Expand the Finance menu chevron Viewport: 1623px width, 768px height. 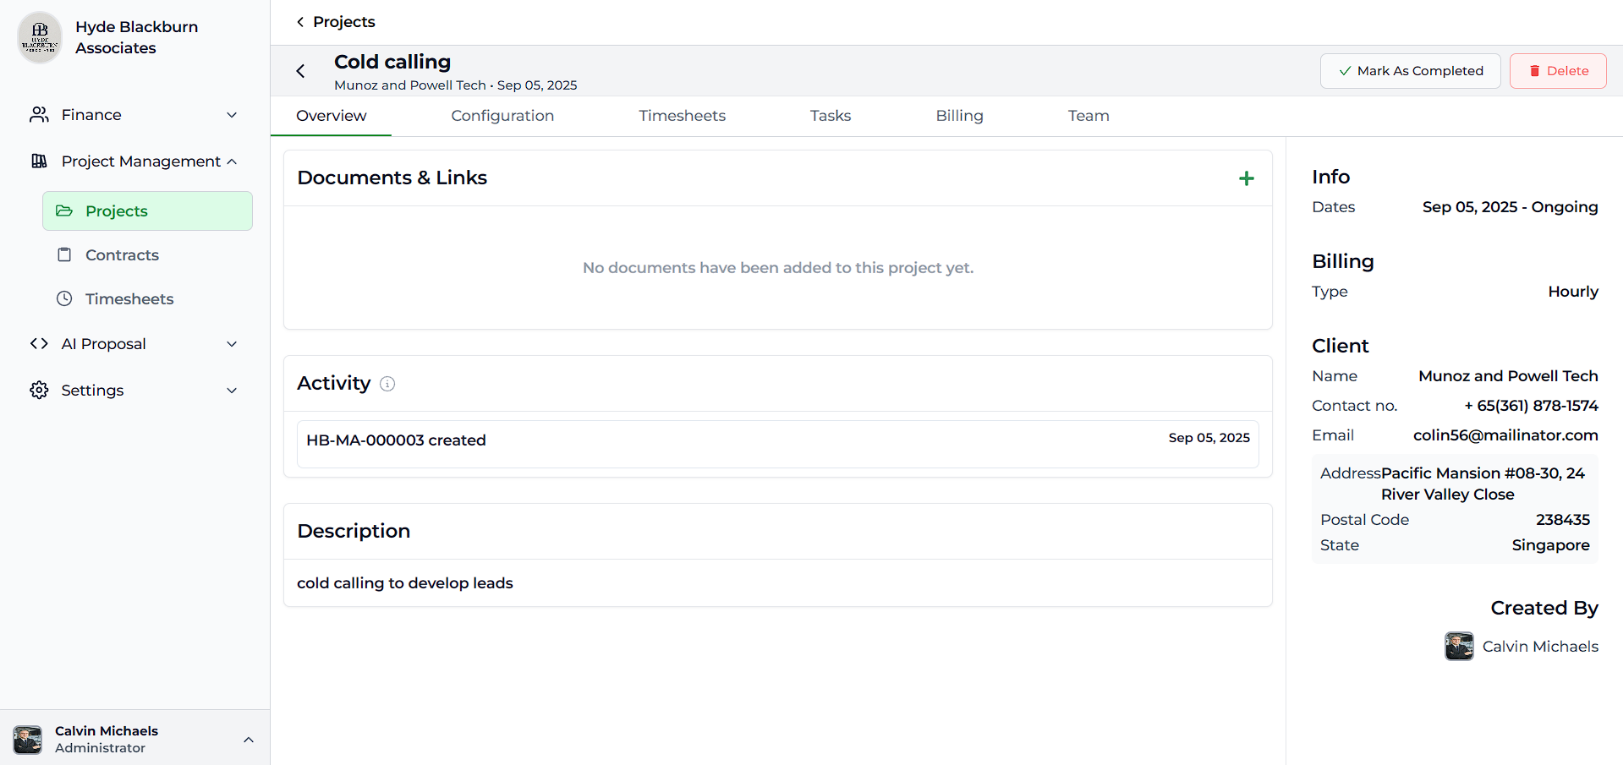[x=232, y=115]
